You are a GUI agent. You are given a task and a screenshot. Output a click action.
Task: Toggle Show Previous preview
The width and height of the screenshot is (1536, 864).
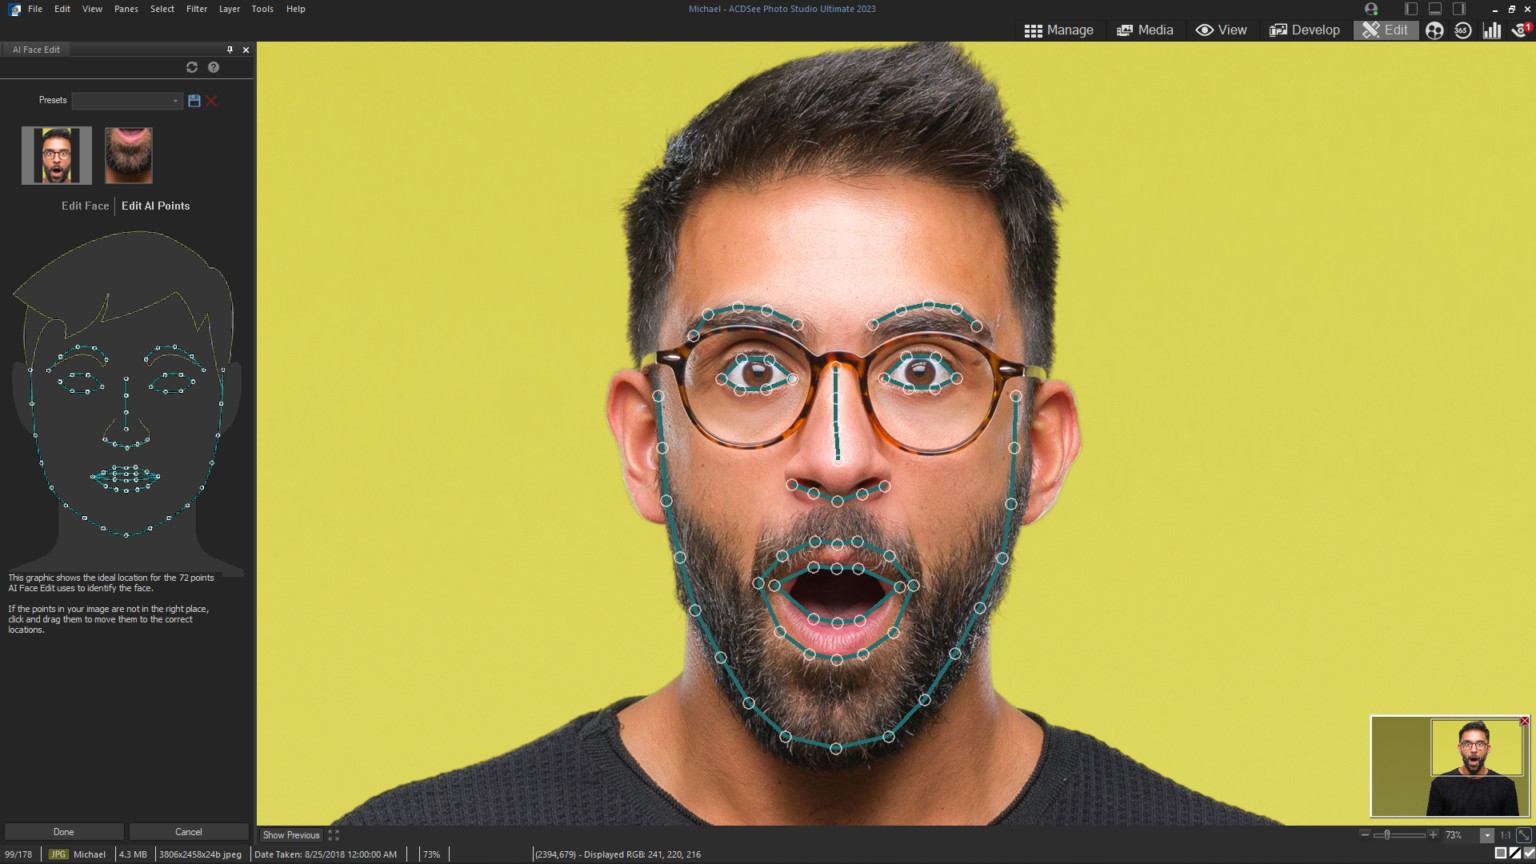pos(290,834)
